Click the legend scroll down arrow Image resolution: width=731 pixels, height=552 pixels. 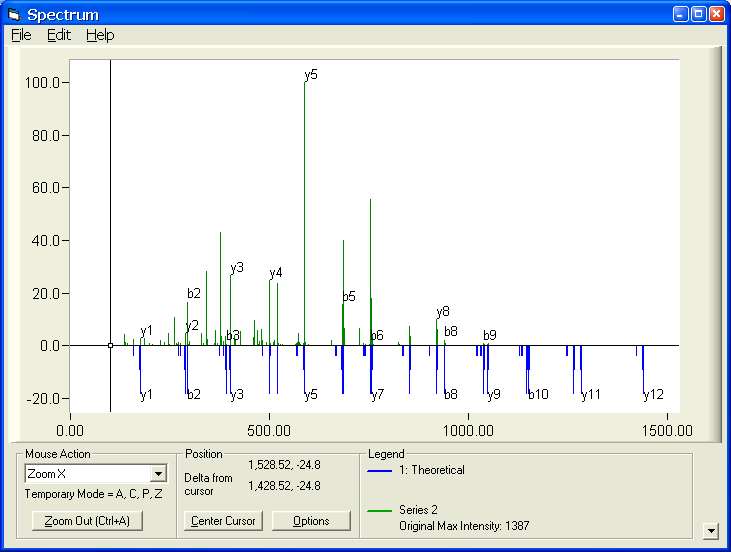[710, 531]
